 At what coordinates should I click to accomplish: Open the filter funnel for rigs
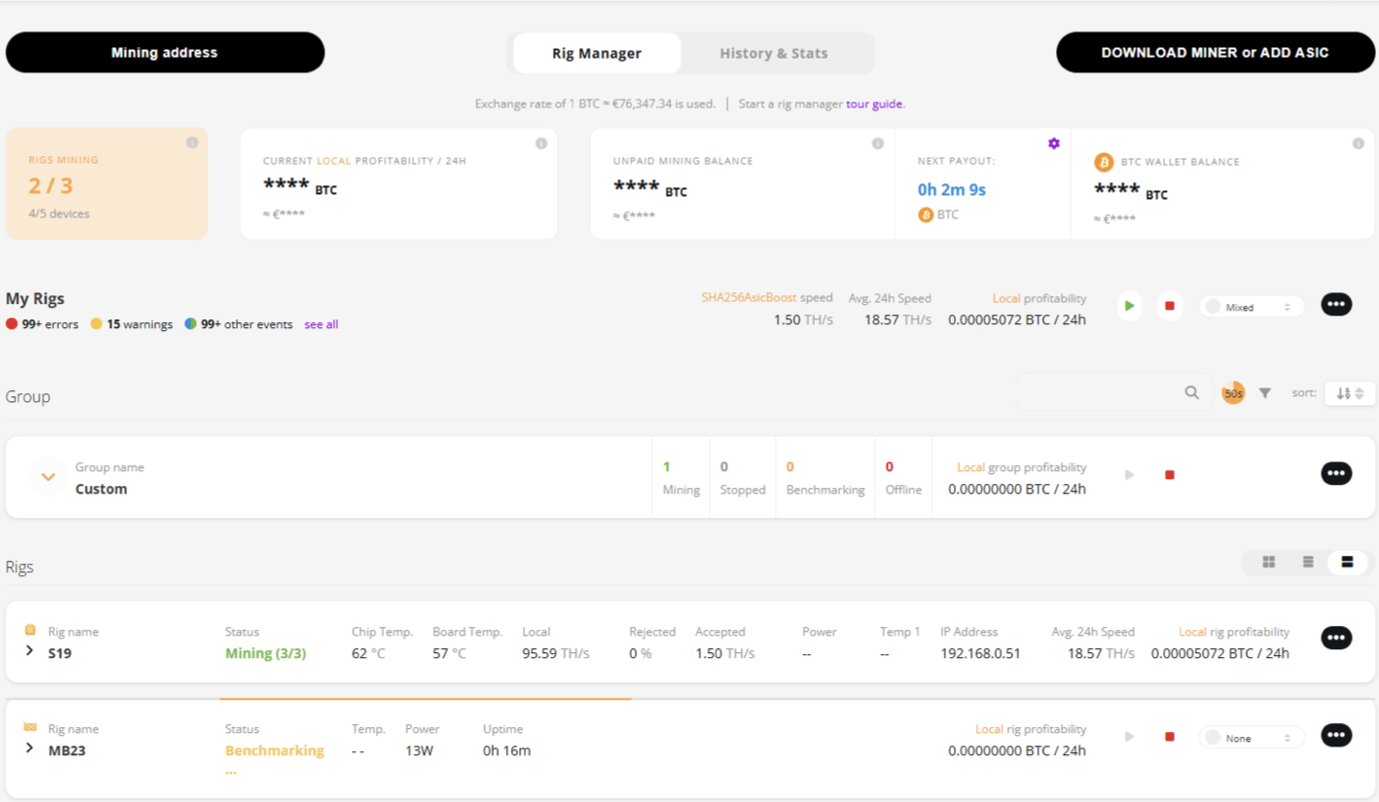click(x=1265, y=392)
